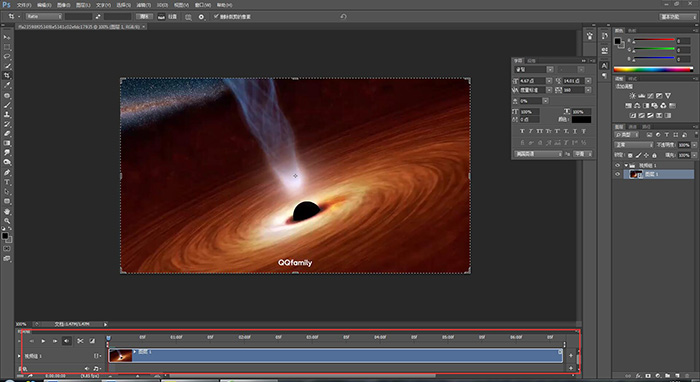Click the Brightness/Contrast adjustment icon

click(632, 96)
